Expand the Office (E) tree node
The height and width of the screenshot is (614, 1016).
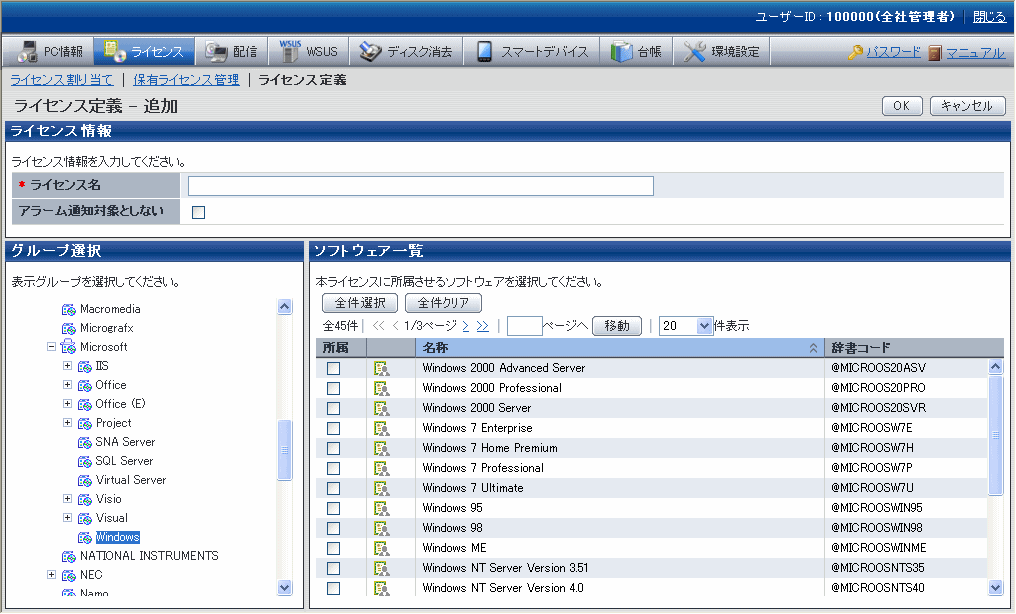[67, 404]
